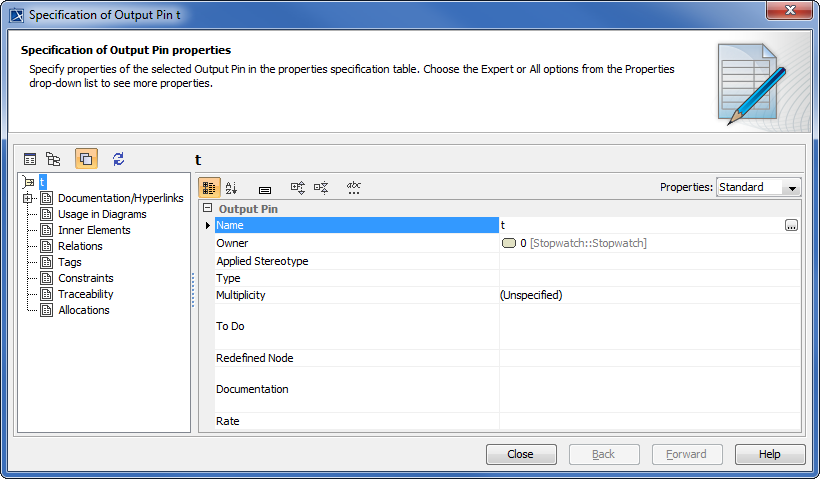The image size is (820, 479).
Task: Select the Traceability tree item
Action: tap(86, 294)
